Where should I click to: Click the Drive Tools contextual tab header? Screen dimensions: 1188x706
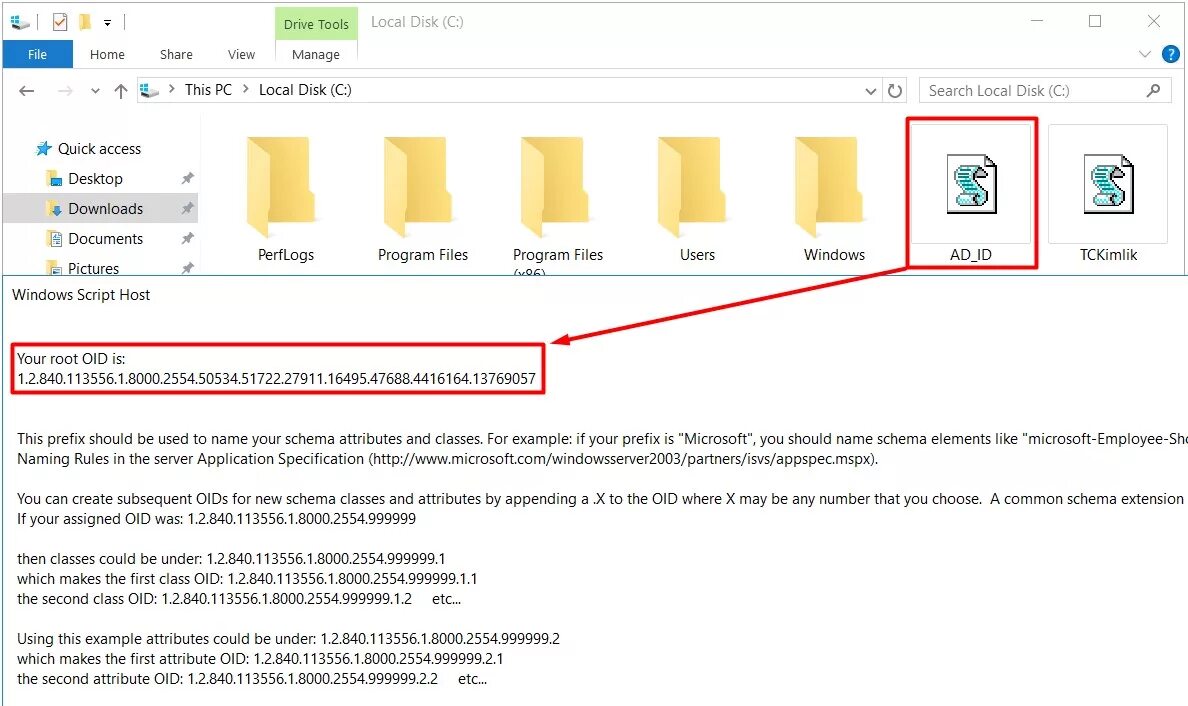click(316, 24)
